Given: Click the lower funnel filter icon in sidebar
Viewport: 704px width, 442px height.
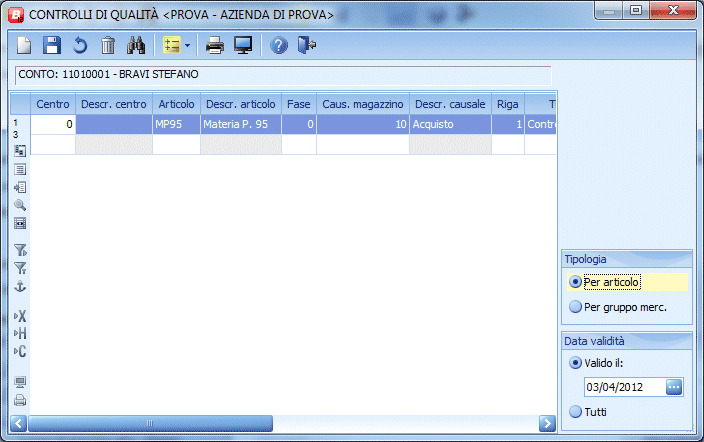Looking at the screenshot, I should pyautogui.click(x=20, y=268).
